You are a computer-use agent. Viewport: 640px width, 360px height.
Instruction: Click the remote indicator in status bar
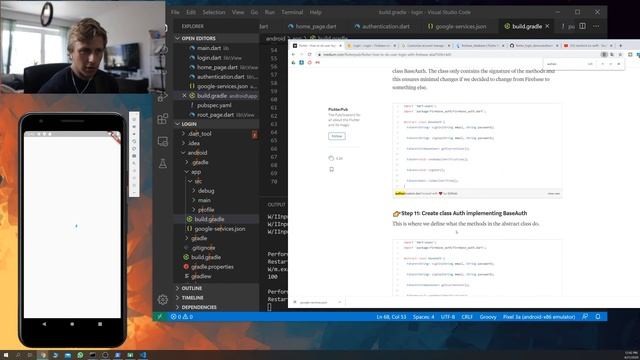160,317
